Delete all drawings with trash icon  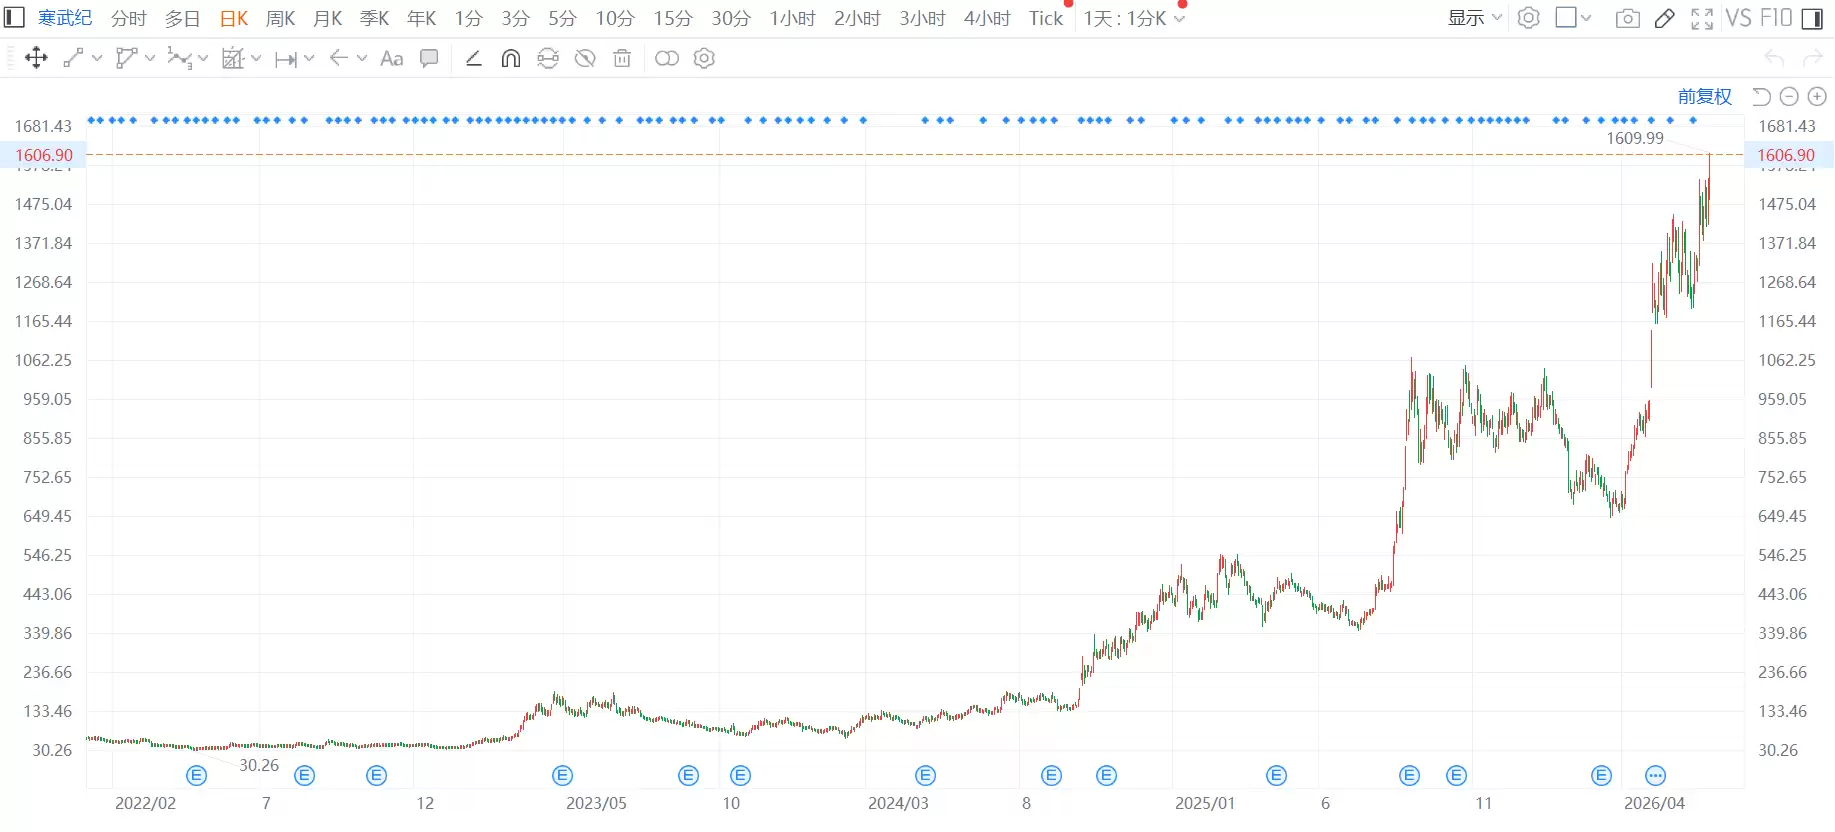click(x=622, y=58)
